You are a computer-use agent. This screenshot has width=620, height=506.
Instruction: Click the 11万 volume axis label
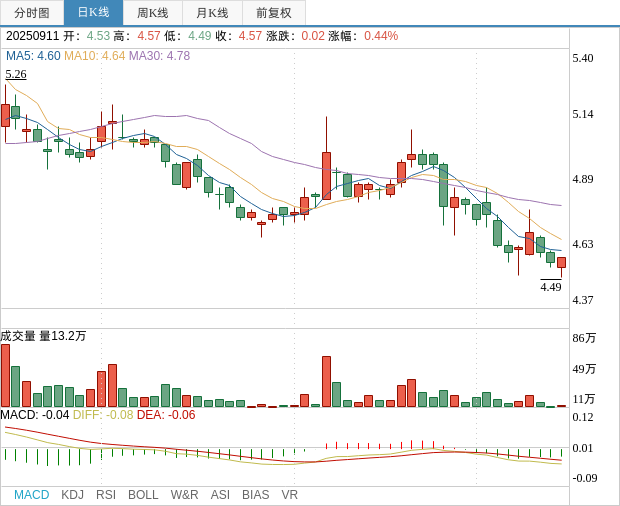click(x=584, y=399)
